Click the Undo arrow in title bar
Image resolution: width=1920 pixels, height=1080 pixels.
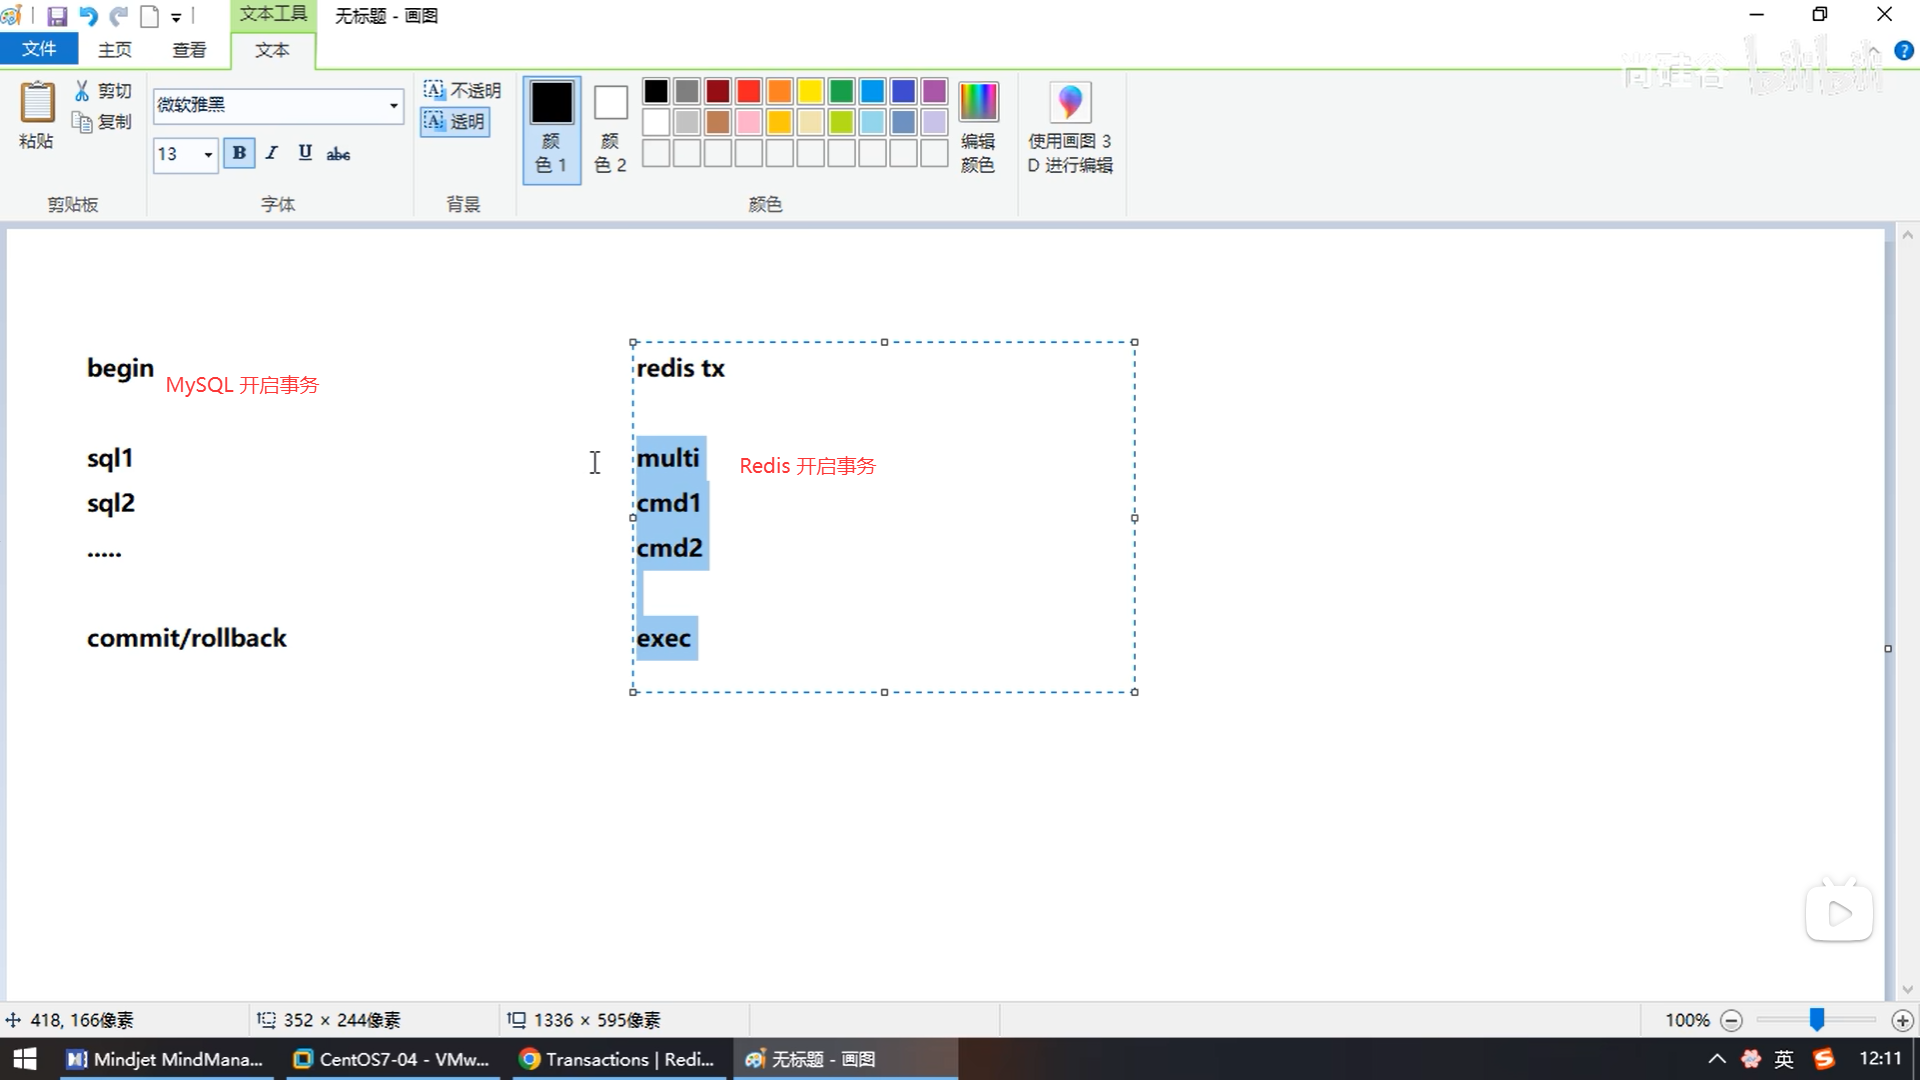pos(88,16)
